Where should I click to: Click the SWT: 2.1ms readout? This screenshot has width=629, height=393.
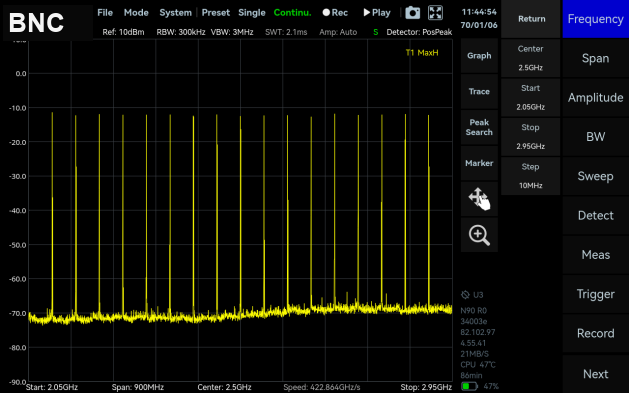[x=286, y=32]
